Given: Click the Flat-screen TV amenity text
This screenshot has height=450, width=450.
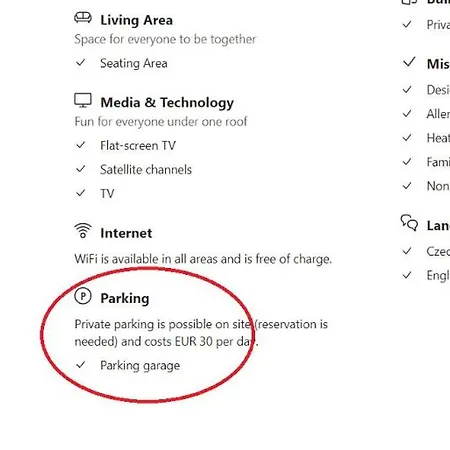Looking at the screenshot, I should coord(138,146).
